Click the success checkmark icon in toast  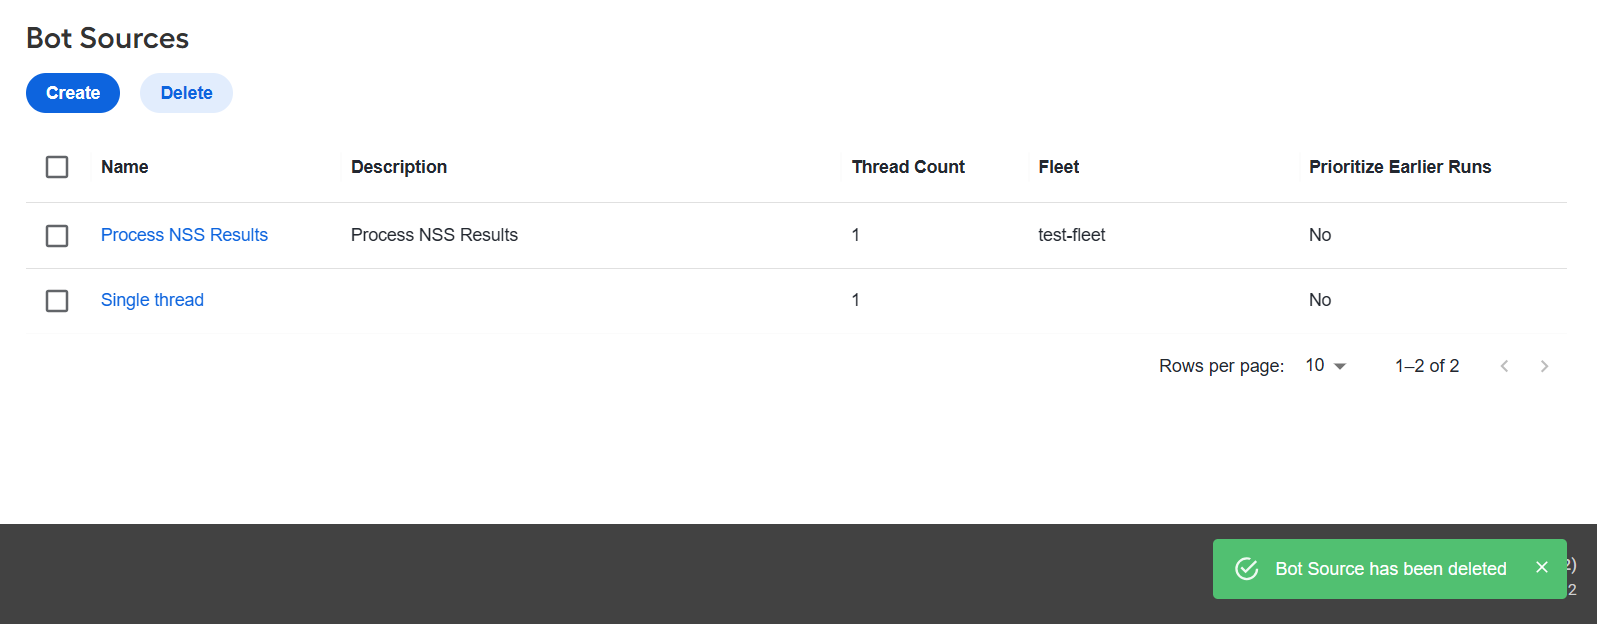point(1247,569)
